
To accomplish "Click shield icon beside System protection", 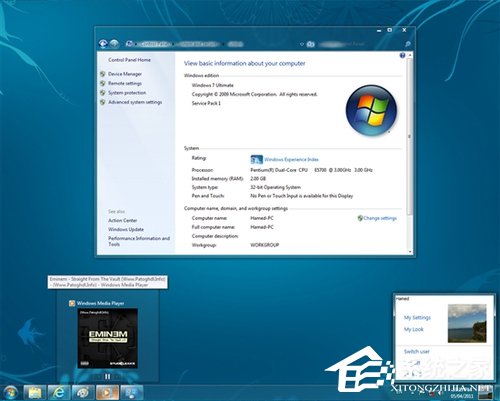I will tap(103, 93).
